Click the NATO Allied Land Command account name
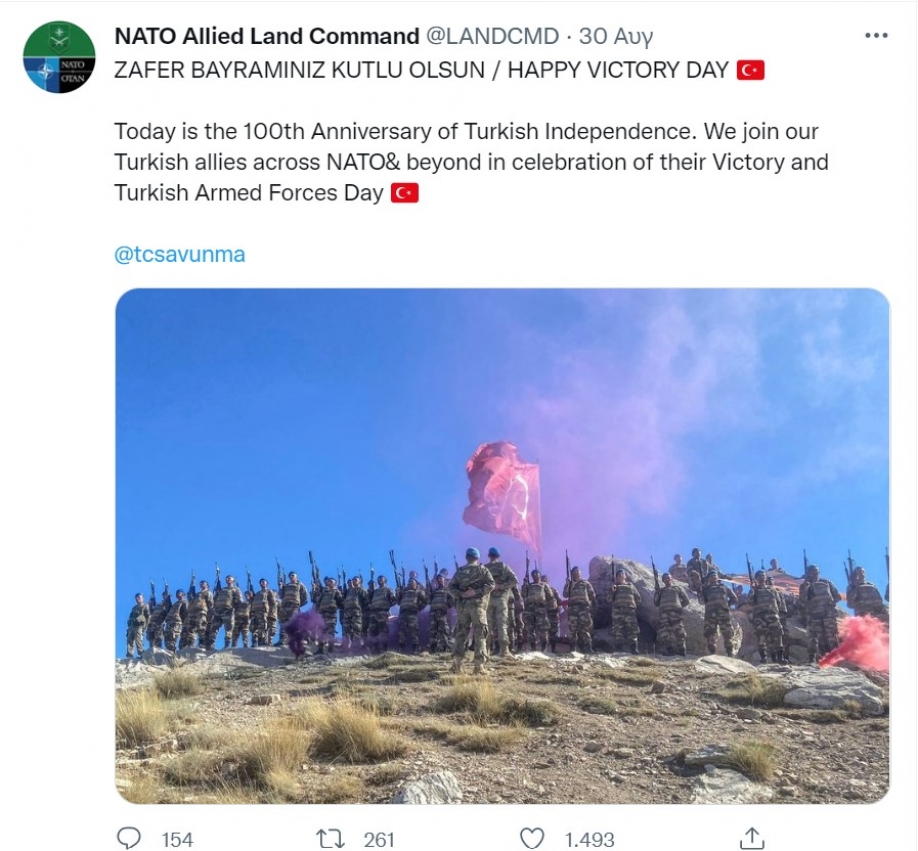 267,36
